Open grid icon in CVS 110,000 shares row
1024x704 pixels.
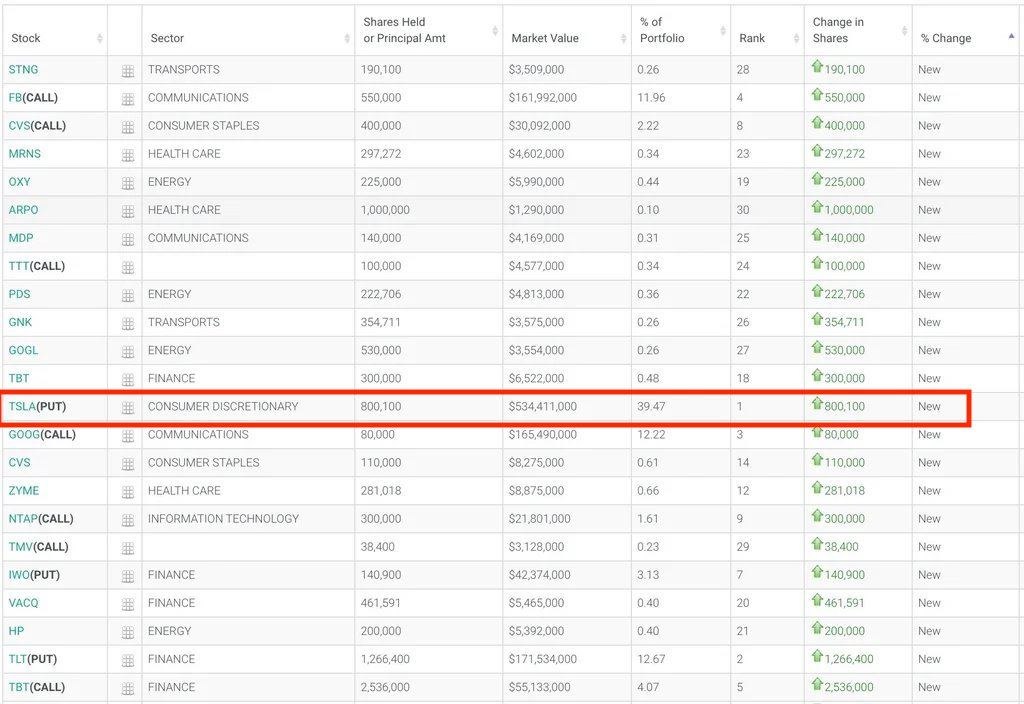tap(128, 464)
